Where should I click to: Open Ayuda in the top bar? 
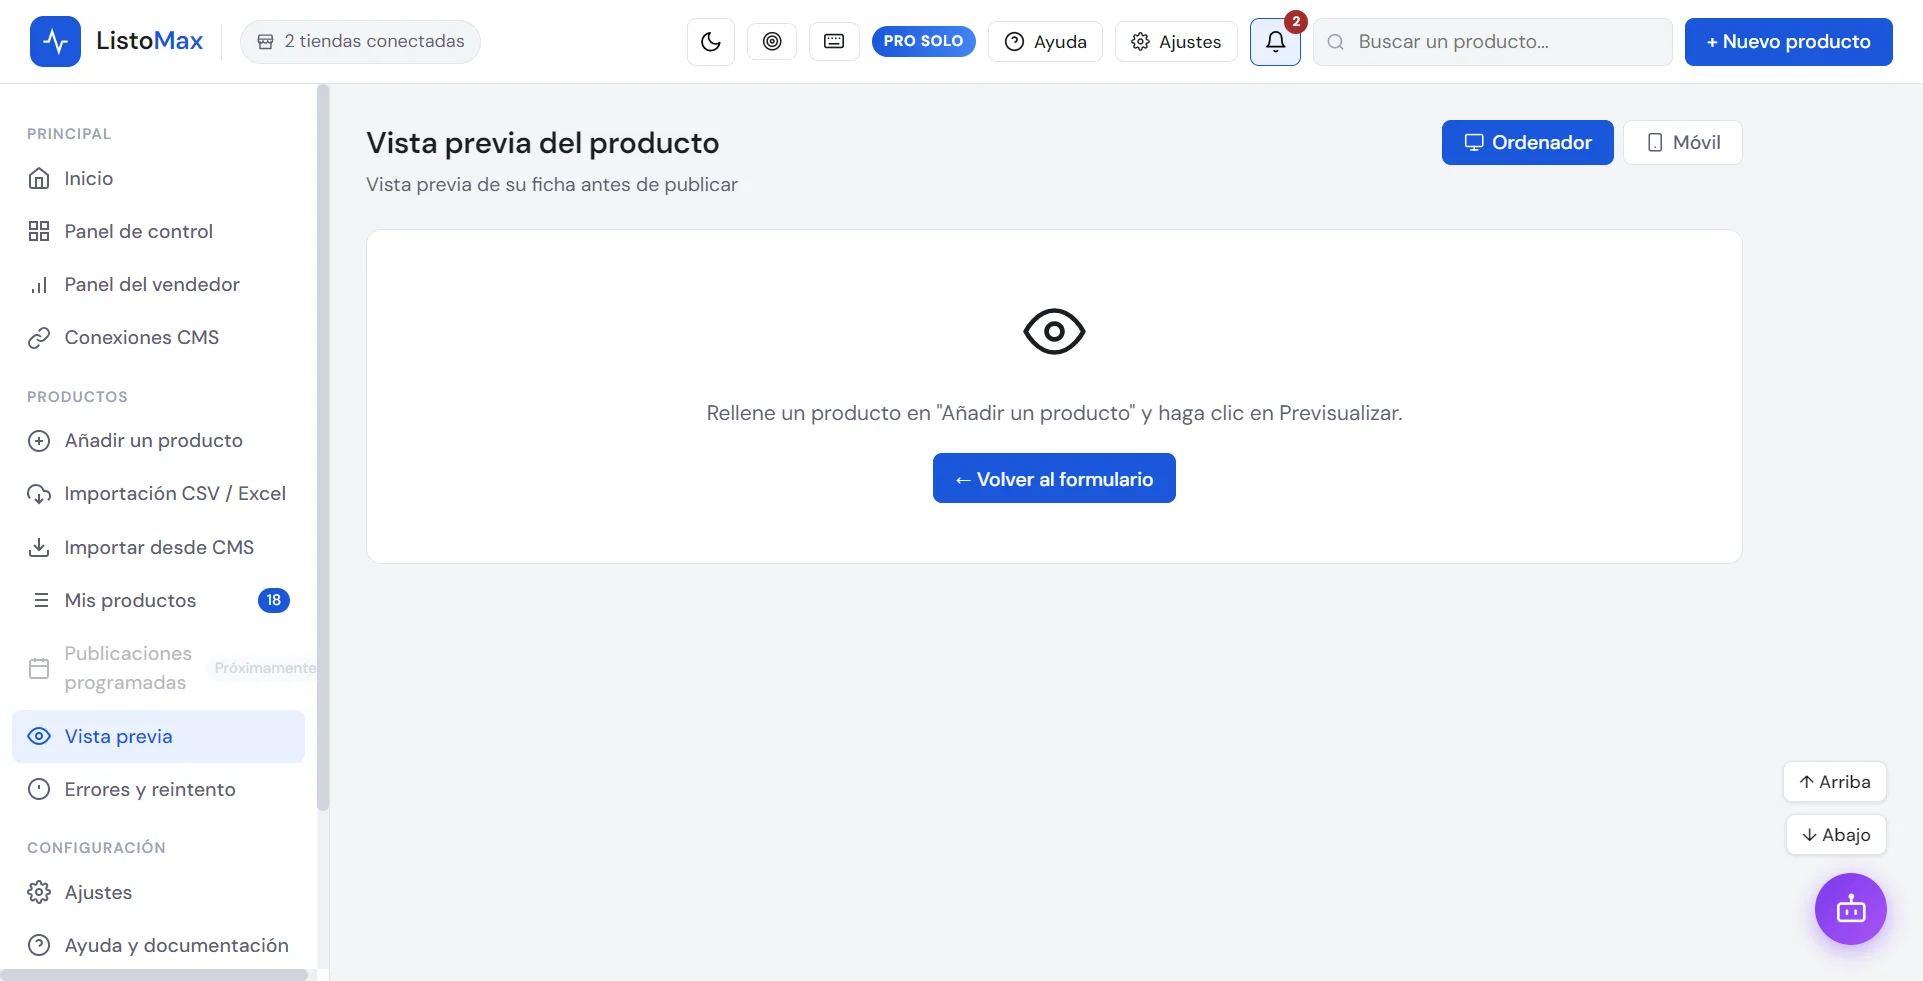tap(1045, 42)
